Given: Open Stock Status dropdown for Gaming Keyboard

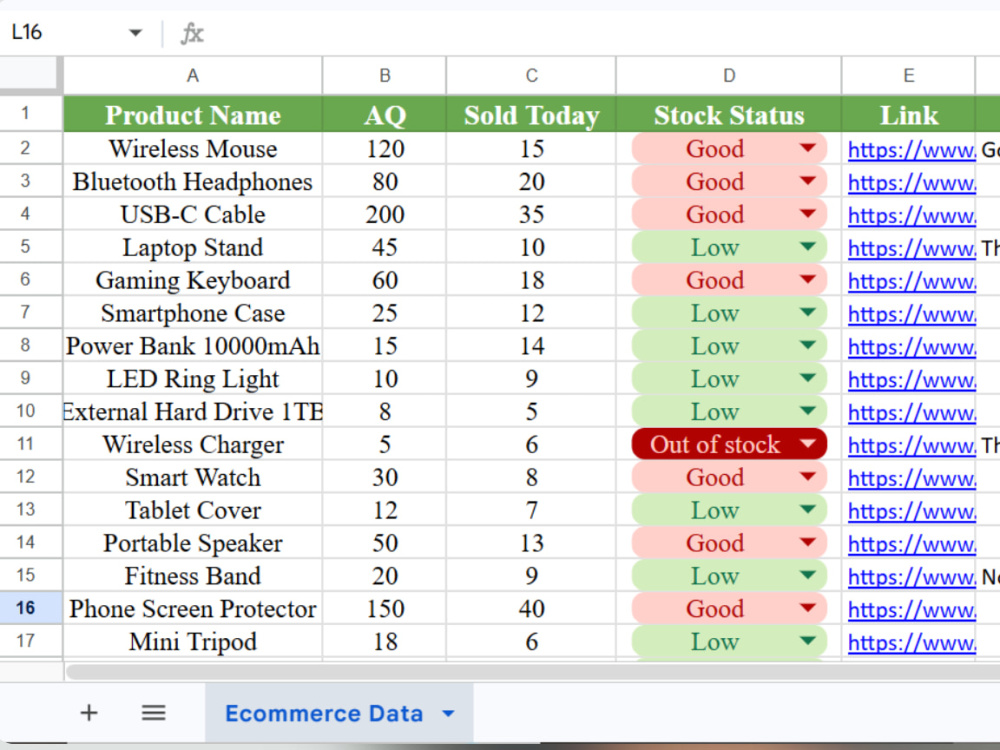Looking at the screenshot, I should coord(807,279).
